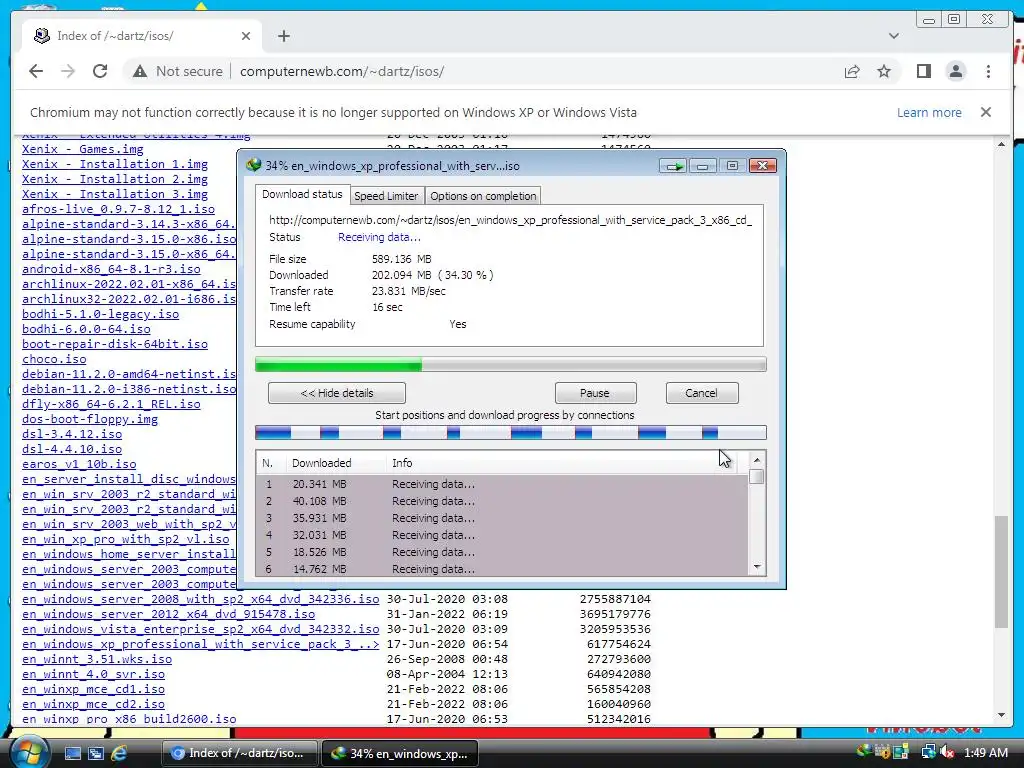Open the Learn more link
Image resolution: width=1024 pixels, height=768 pixels.
point(929,112)
